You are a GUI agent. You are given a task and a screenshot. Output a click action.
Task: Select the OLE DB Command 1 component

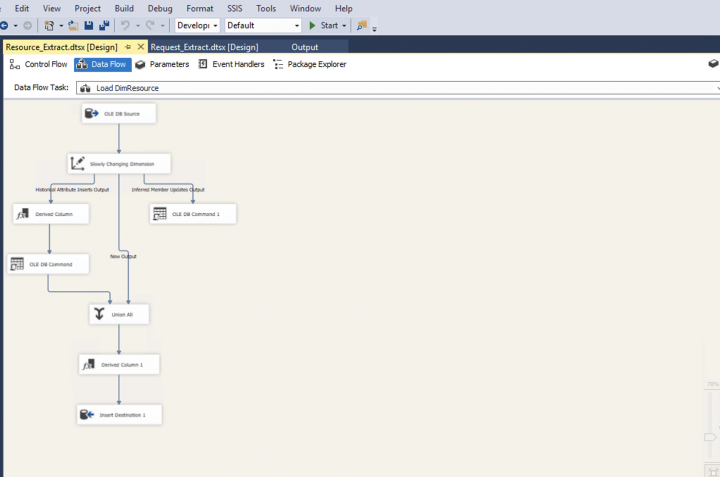point(193,214)
